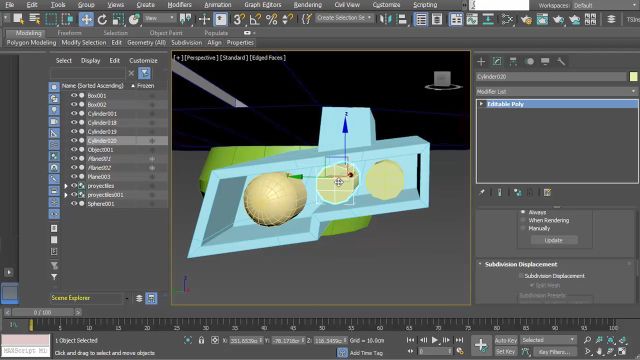Hide Cylinder020 using its eye icon
The height and width of the screenshot is (360, 640).
click(74, 140)
